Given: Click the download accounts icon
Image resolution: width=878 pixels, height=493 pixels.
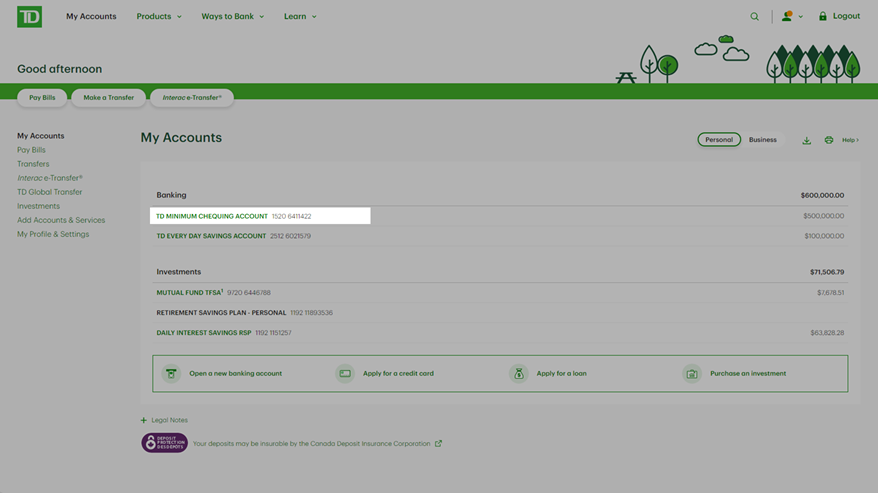Looking at the screenshot, I should pyautogui.click(x=807, y=140).
